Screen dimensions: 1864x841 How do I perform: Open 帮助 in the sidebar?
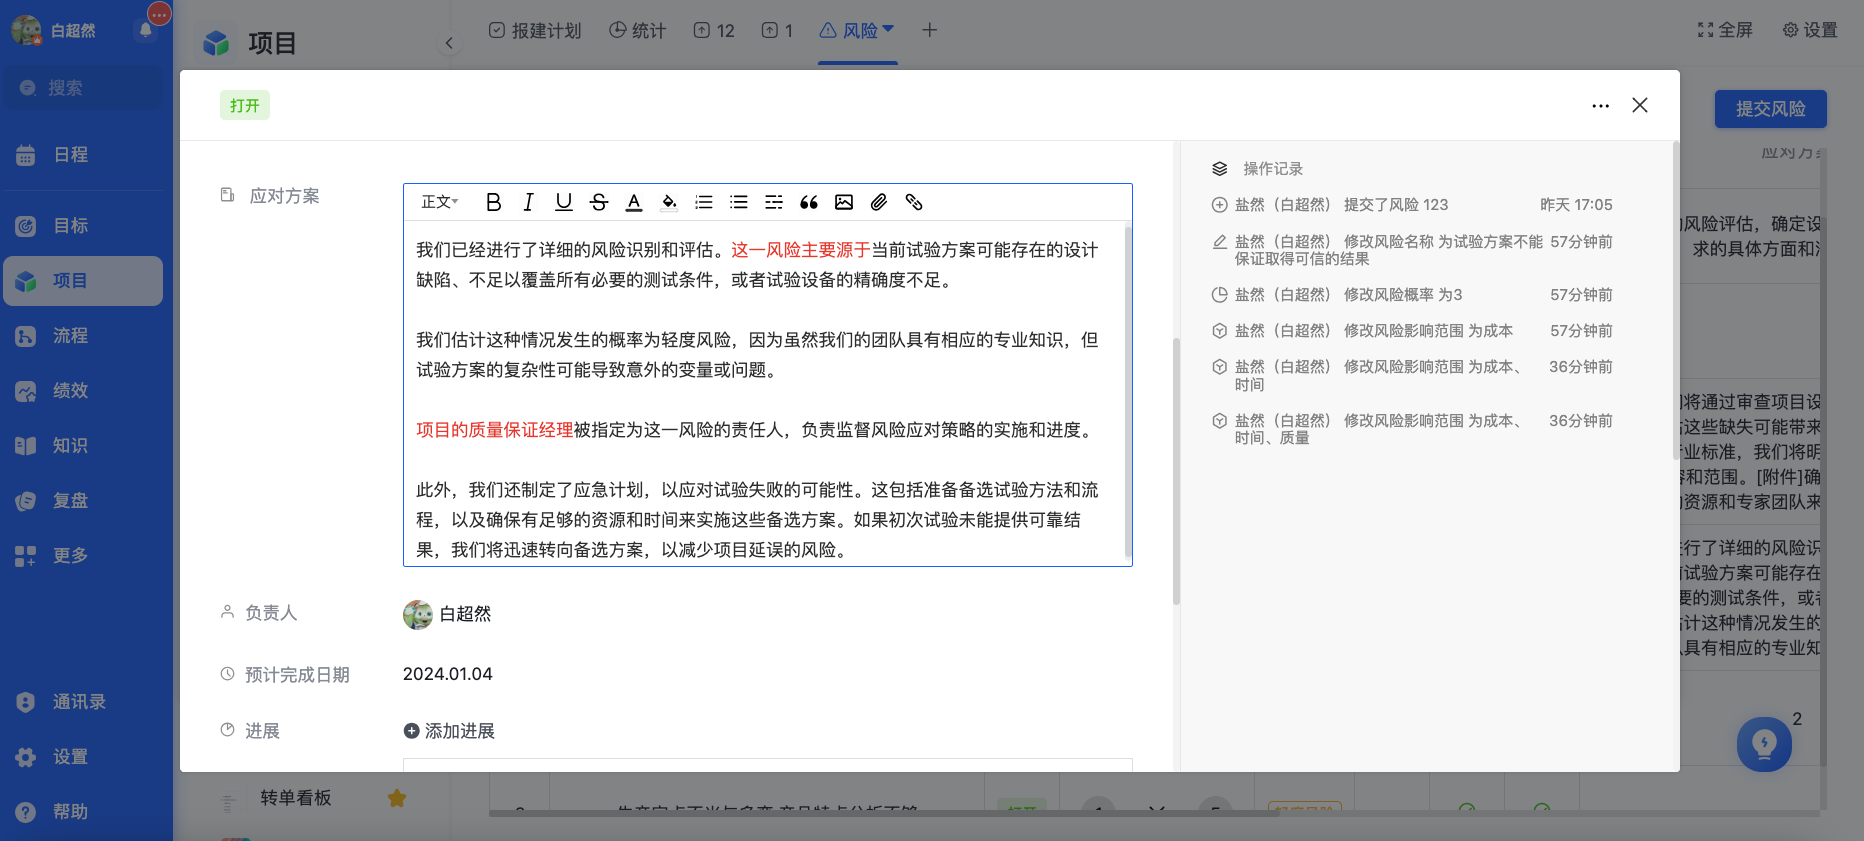click(x=83, y=812)
